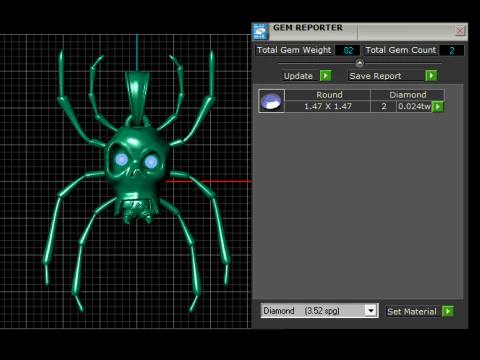
Task: Click the 0.024tw weight cell
Action: [414, 106]
